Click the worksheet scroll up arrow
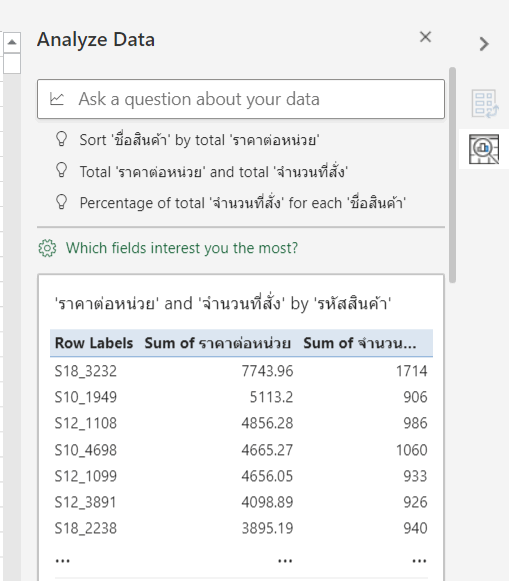The image size is (509, 581). pyautogui.click(x=12, y=42)
